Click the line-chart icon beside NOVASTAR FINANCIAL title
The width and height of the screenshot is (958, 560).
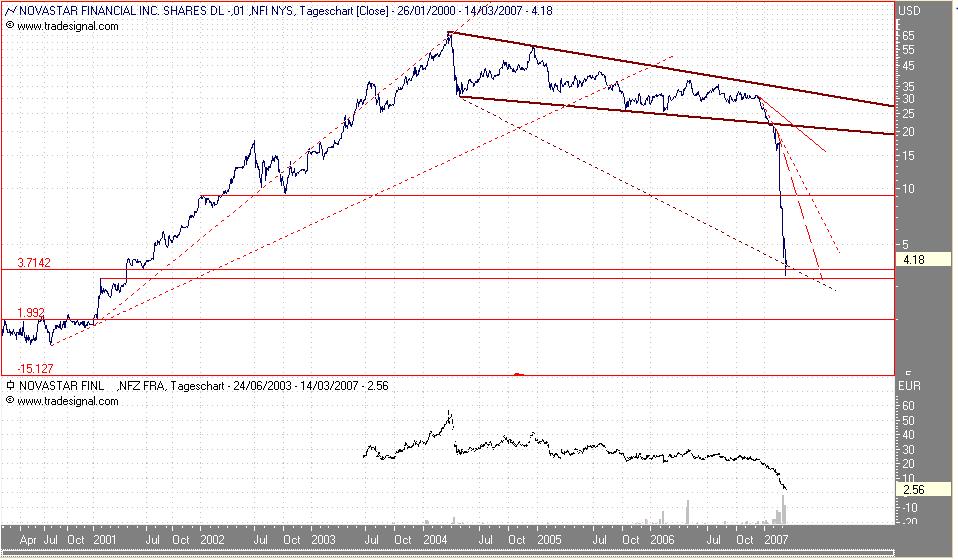[10, 10]
